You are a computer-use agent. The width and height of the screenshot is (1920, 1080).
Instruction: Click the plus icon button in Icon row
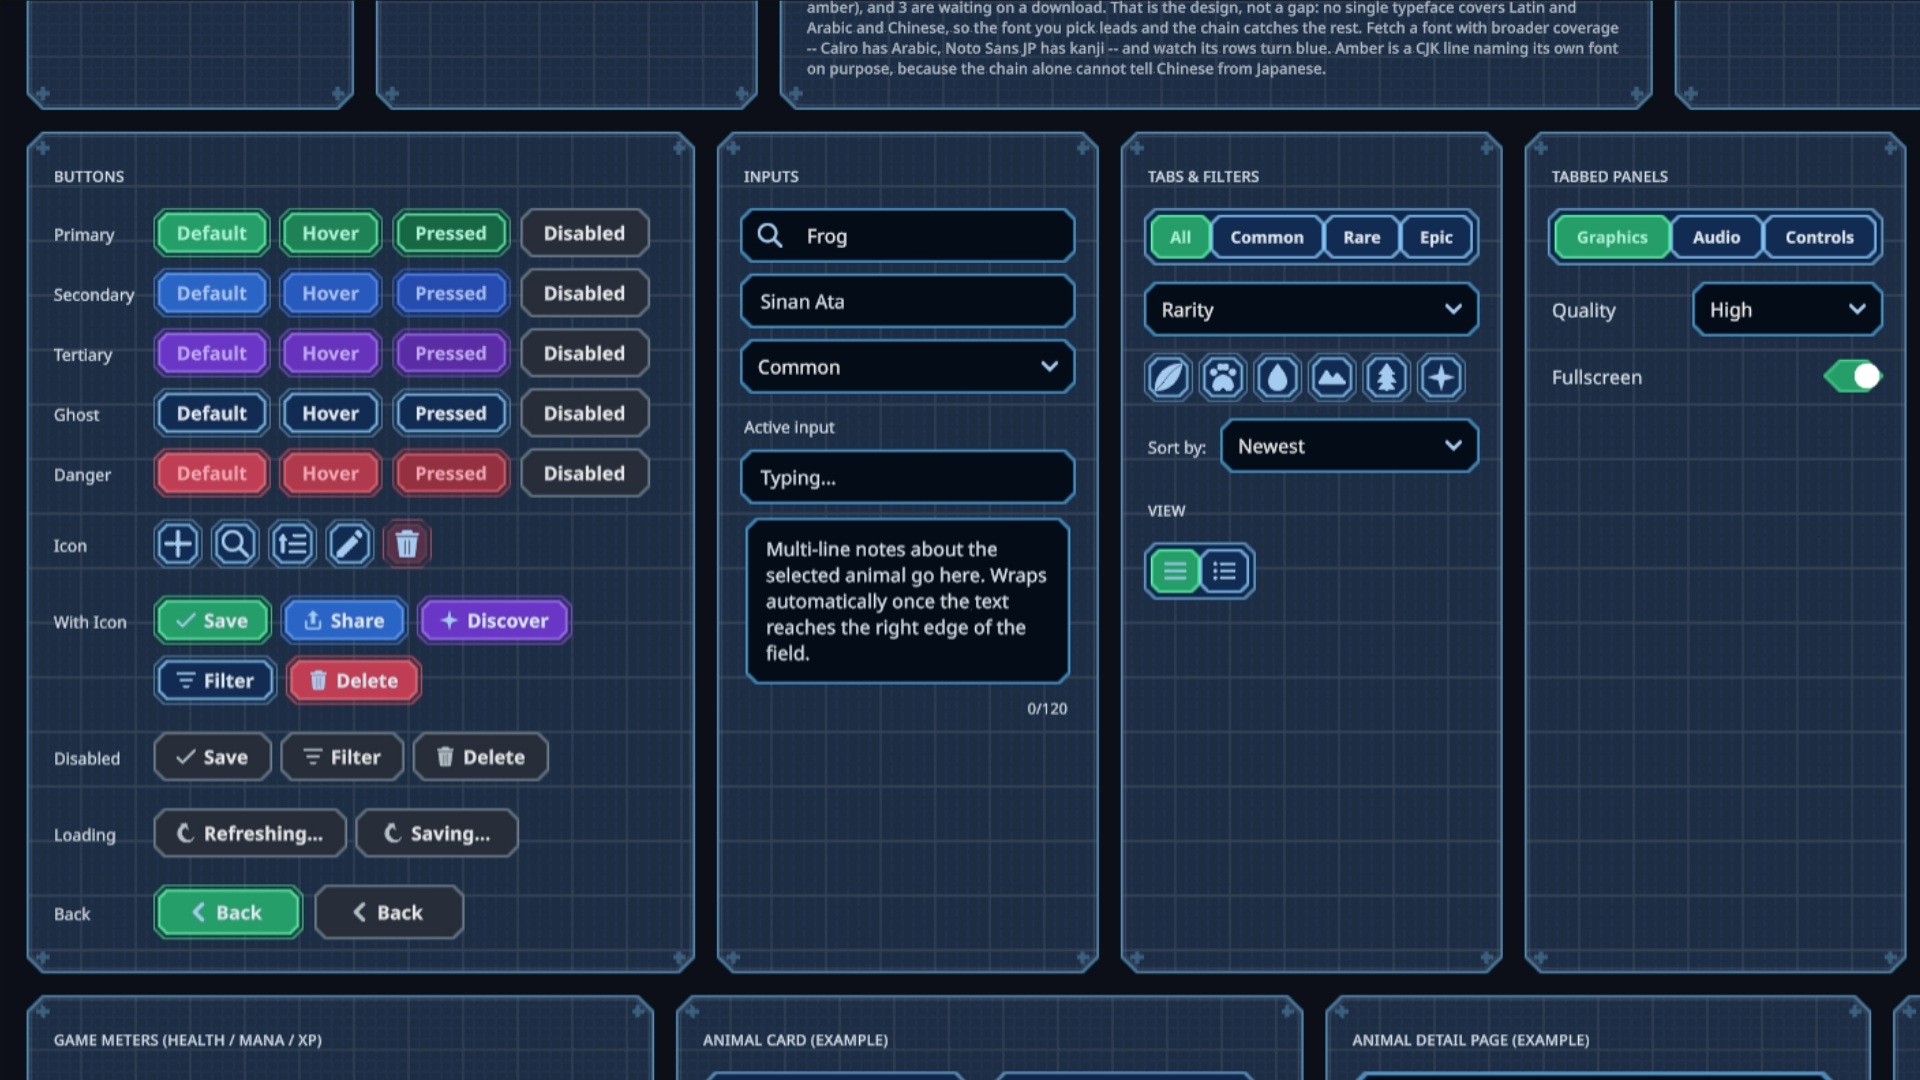178,544
